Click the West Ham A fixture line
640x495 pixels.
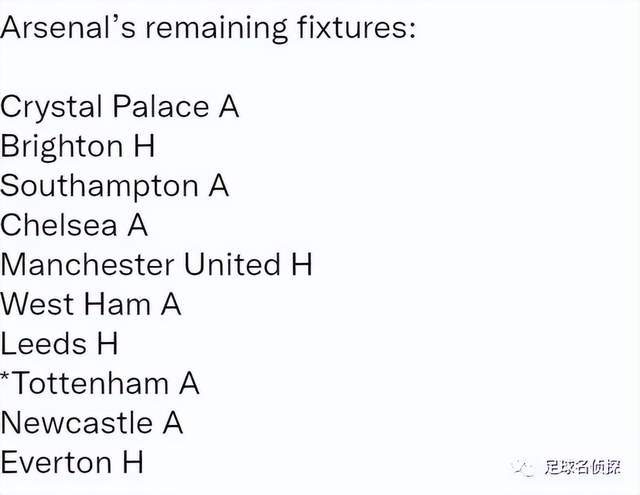click(x=91, y=304)
